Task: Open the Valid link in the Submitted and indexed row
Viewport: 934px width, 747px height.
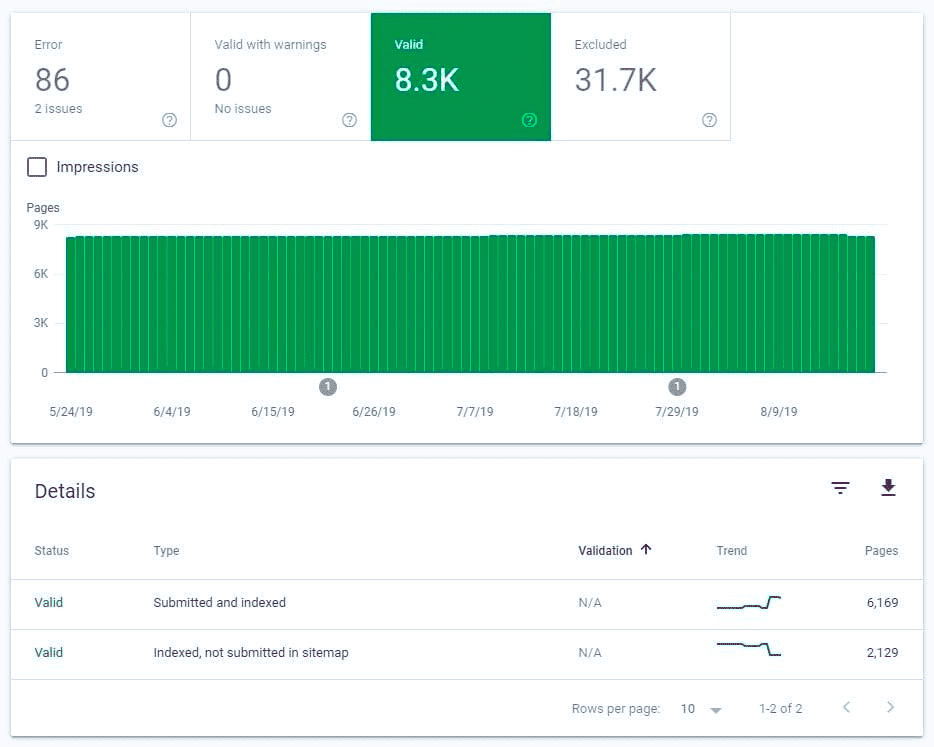Action: (48, 603)
